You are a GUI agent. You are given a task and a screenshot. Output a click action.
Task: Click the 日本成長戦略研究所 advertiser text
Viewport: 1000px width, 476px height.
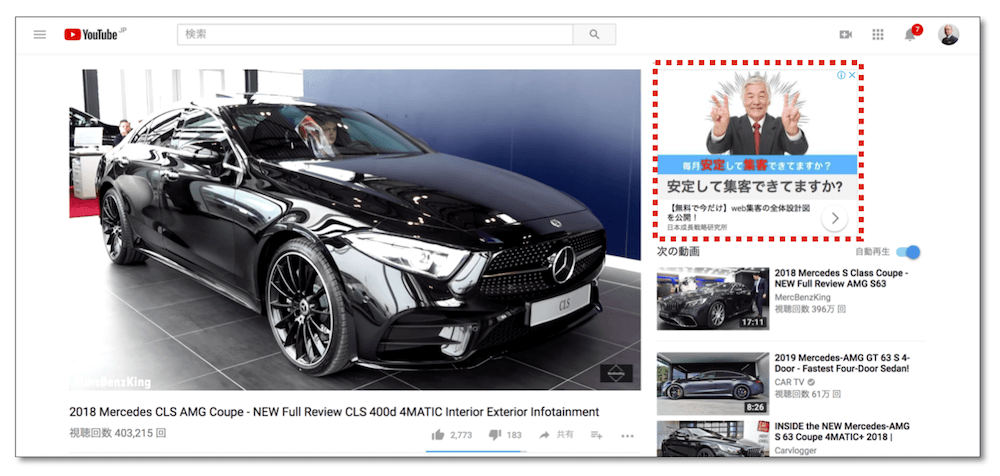point(696,227)
